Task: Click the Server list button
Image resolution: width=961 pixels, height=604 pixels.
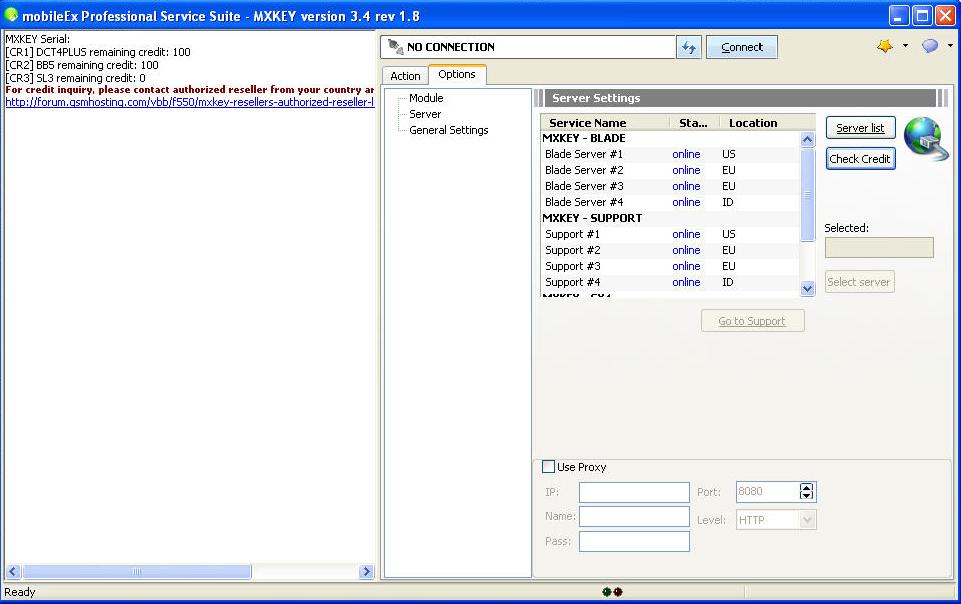Action: coord(860,128)
